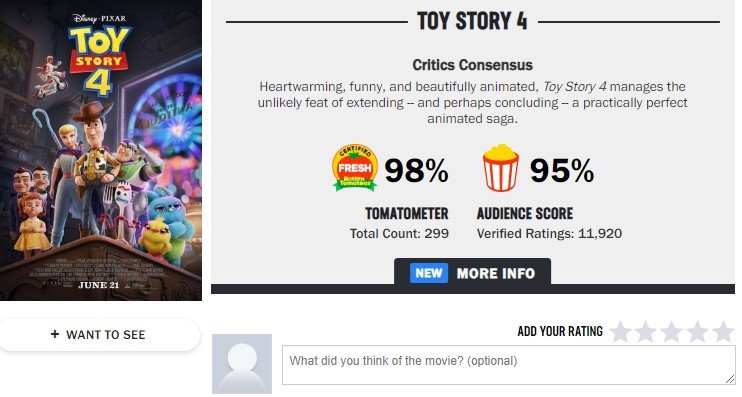Click the TOY STORY 4 title heading
Screen dimensions: 742x397
coord(472,21)
